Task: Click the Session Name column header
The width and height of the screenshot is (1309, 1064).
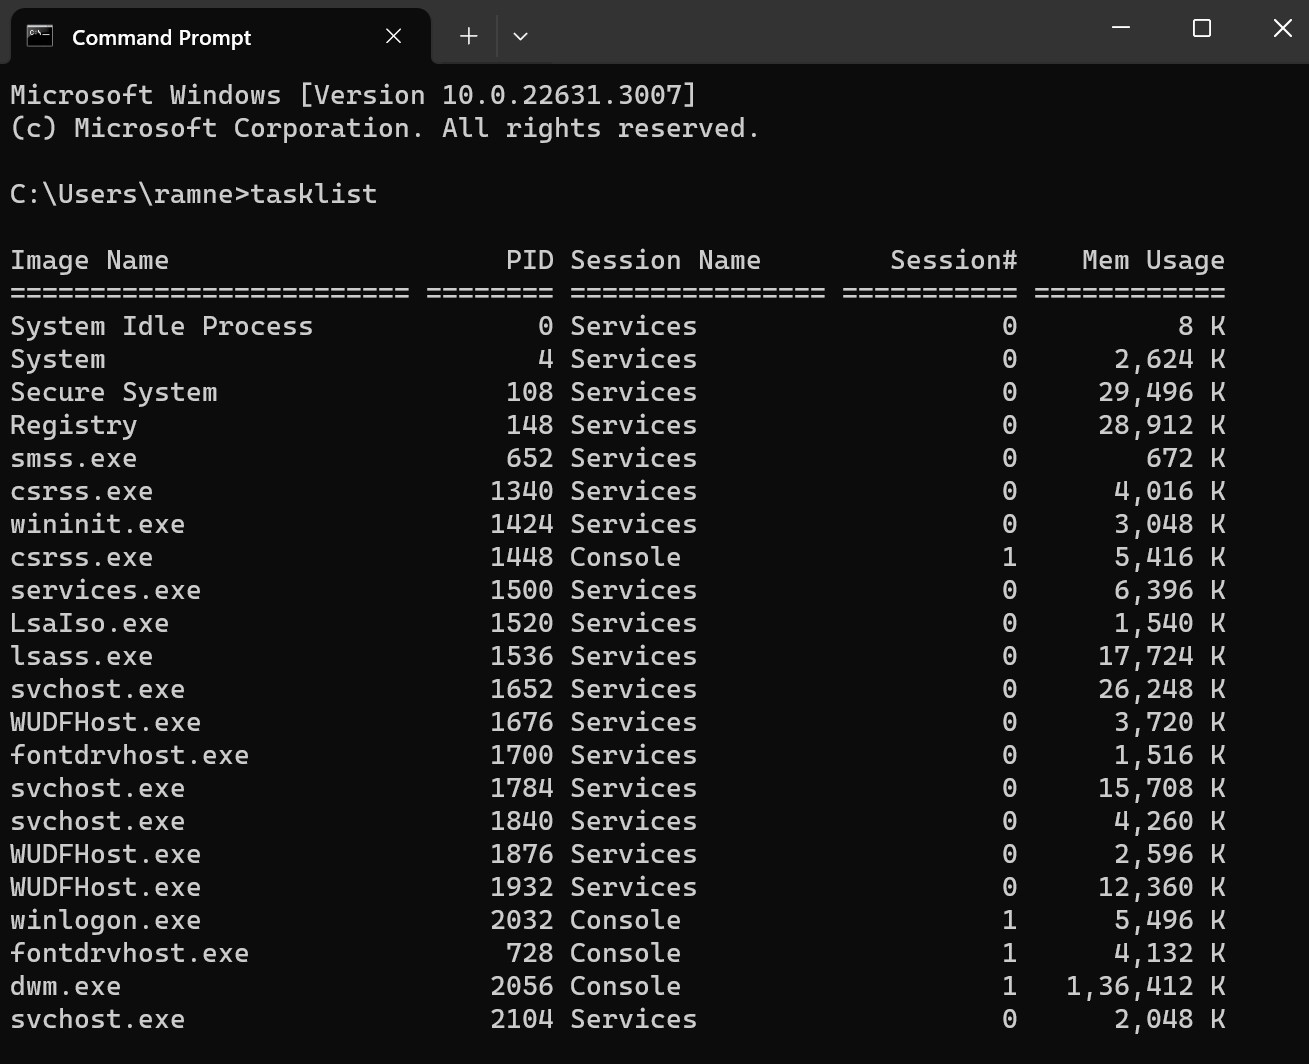Action: point(666,260)
